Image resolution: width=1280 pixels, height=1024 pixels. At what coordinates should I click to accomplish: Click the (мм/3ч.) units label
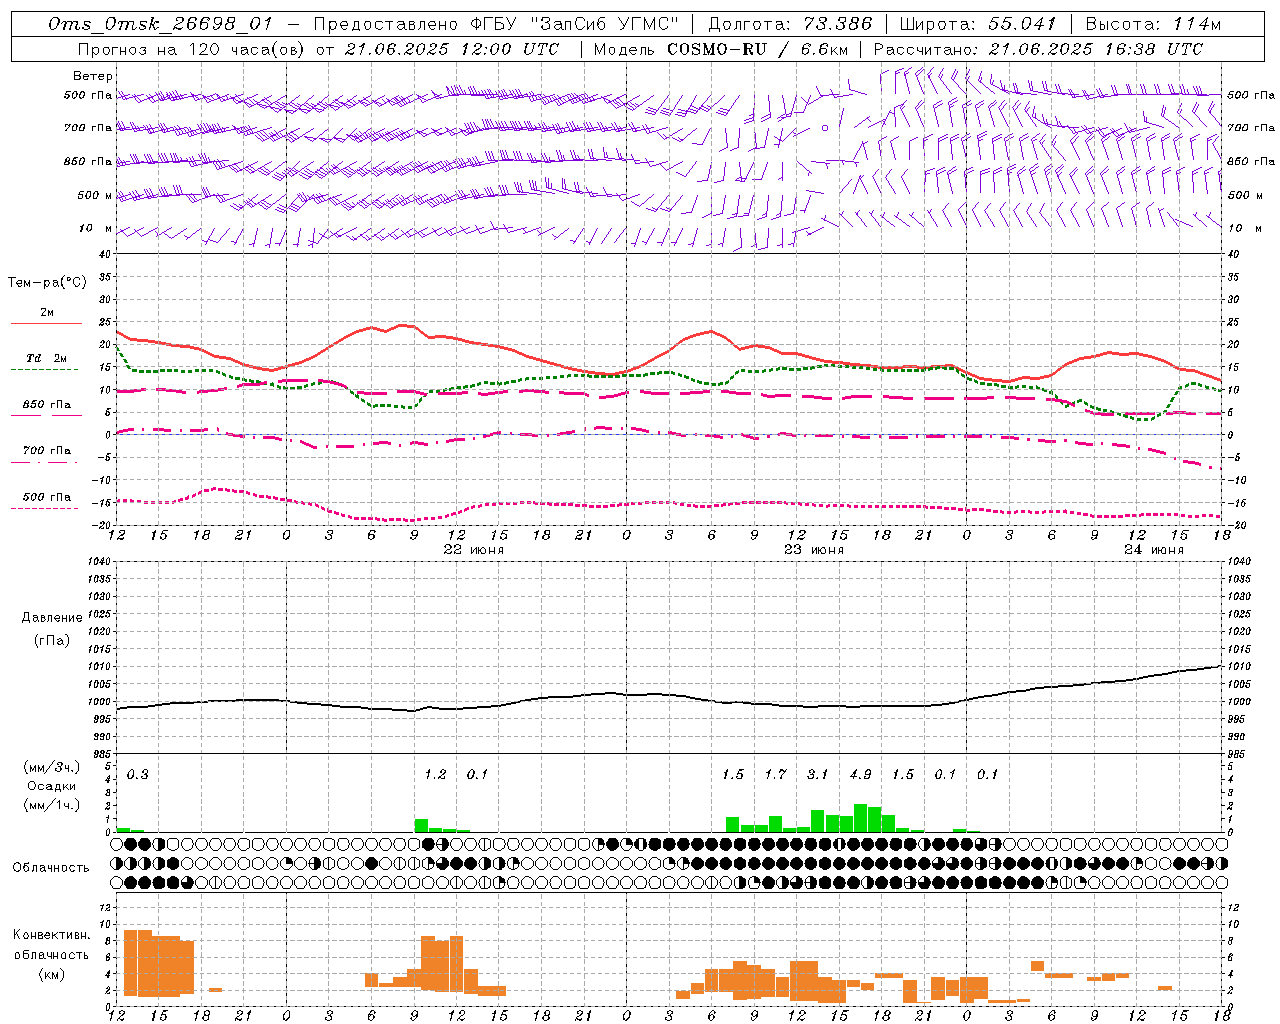[x=52, y=768]
